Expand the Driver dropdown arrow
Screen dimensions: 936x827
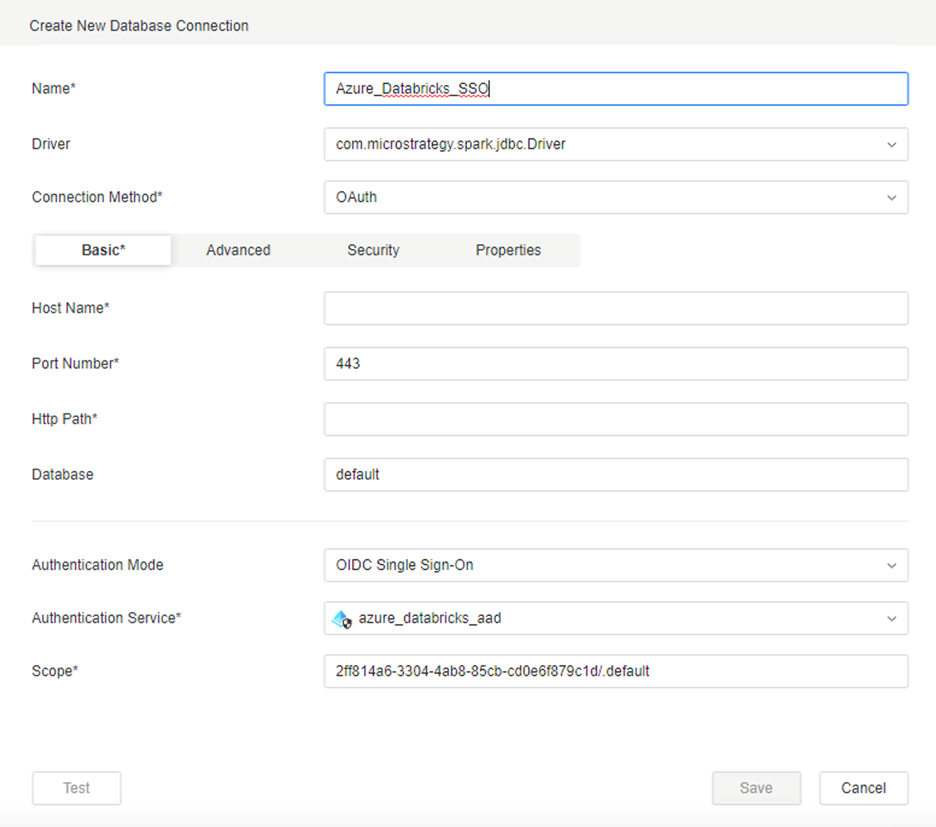pos(891,145)
